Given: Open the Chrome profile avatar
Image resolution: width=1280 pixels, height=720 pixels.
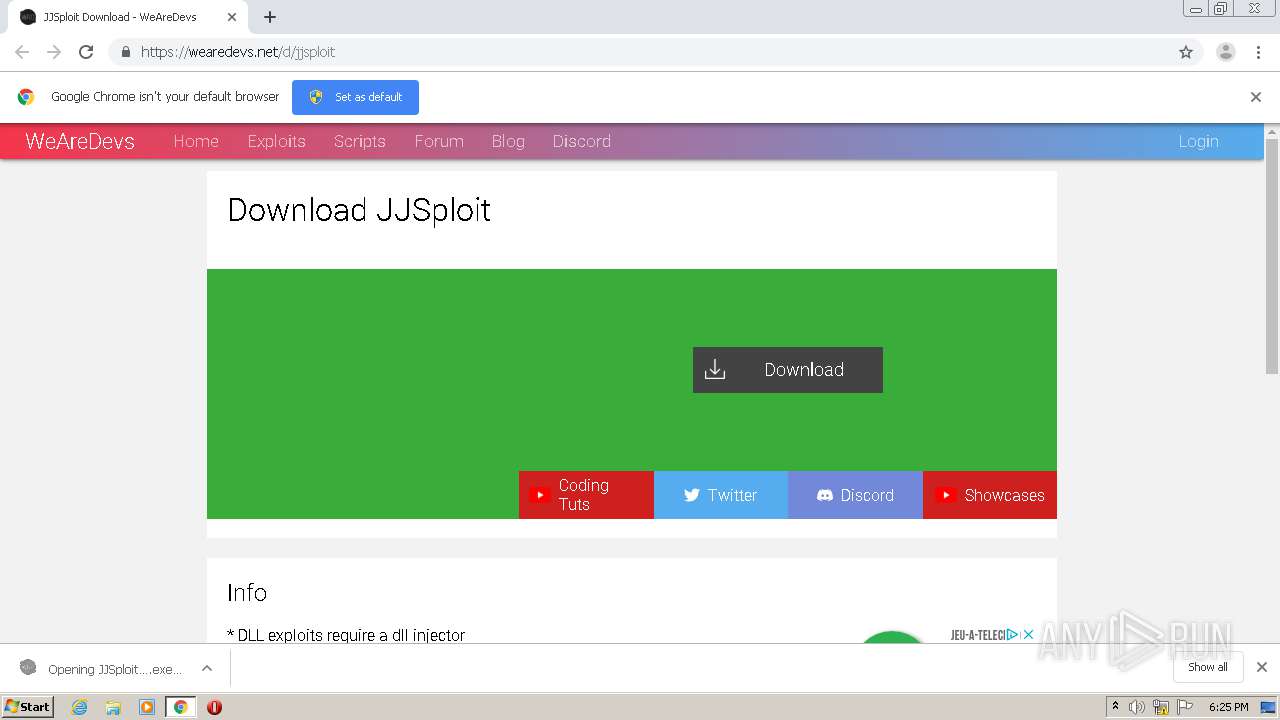Looking at the screenshot, I should (1226, 52).
